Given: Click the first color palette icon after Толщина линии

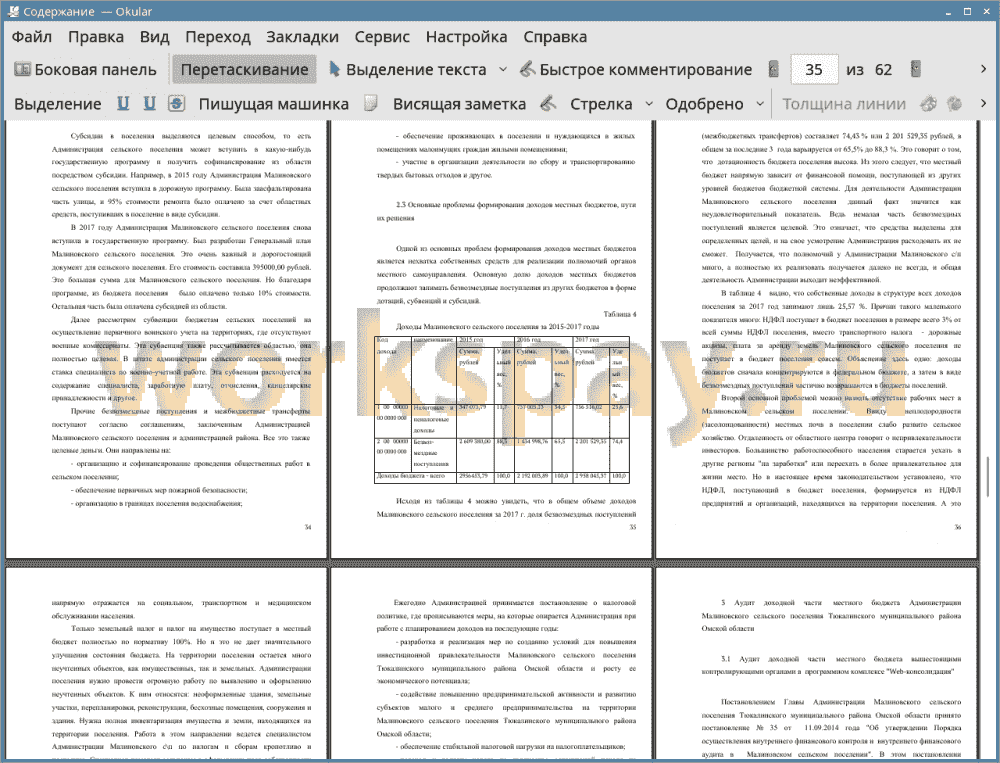Looking at the screenshot, I should tap(929, 103).
